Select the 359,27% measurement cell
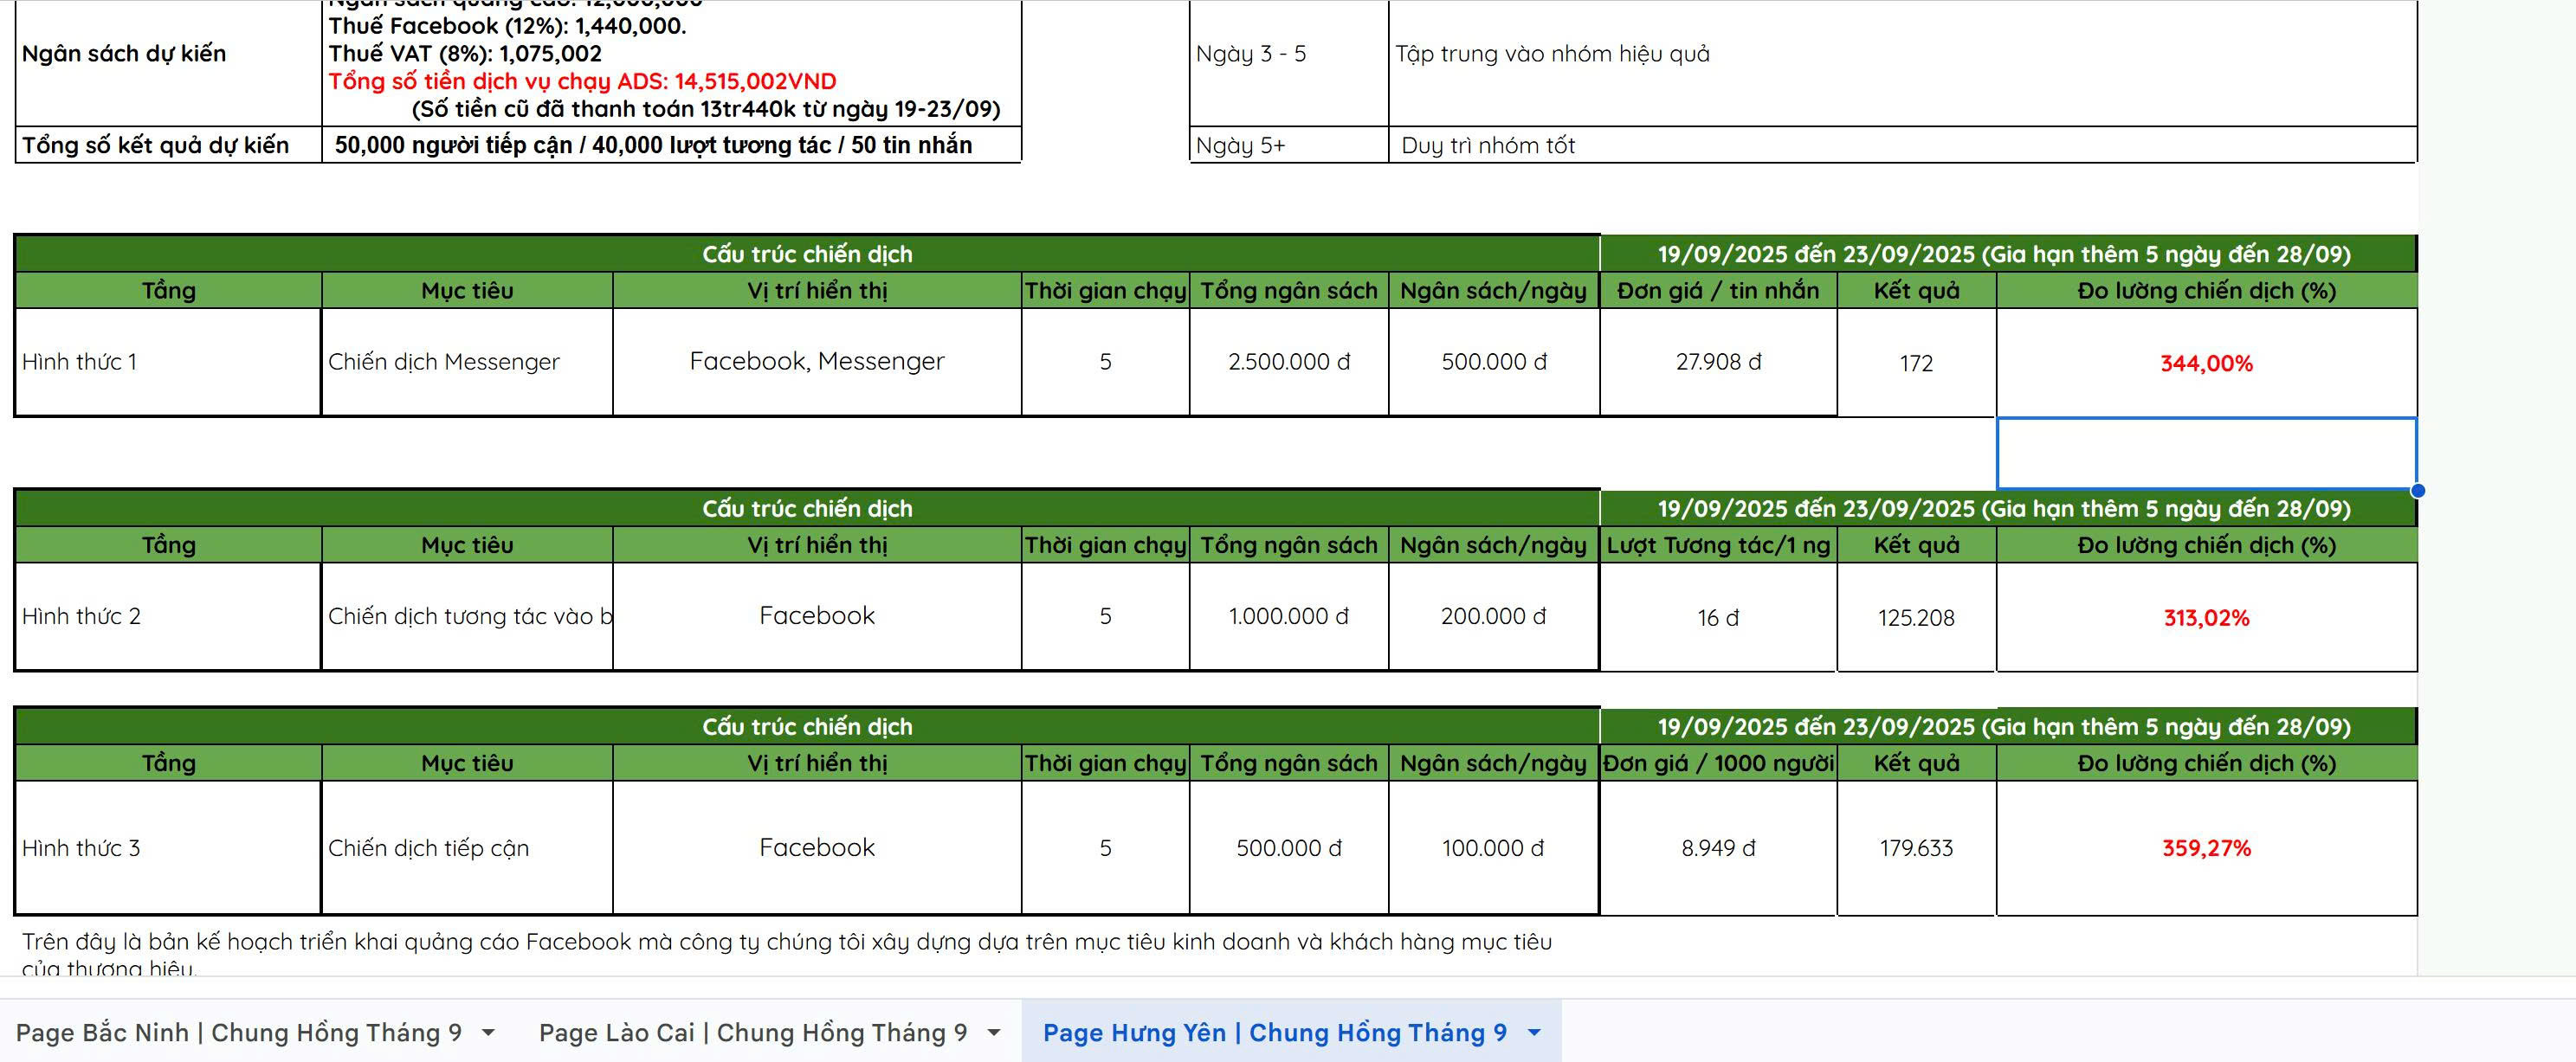Image resolution: width=2576 pixels, height=1062 pixels. coord(2206,848)
